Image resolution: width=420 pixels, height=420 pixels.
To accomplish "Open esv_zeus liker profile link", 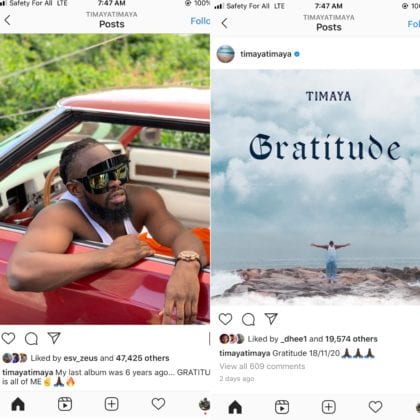I will (81, 358).
